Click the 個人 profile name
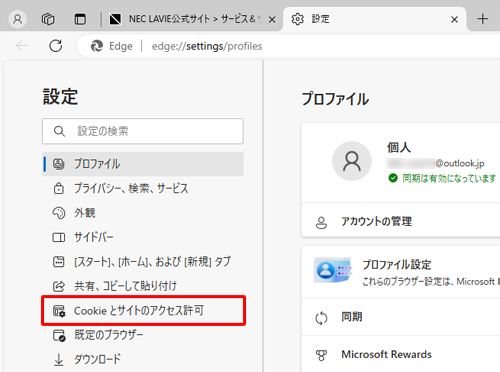 [399, 147]
